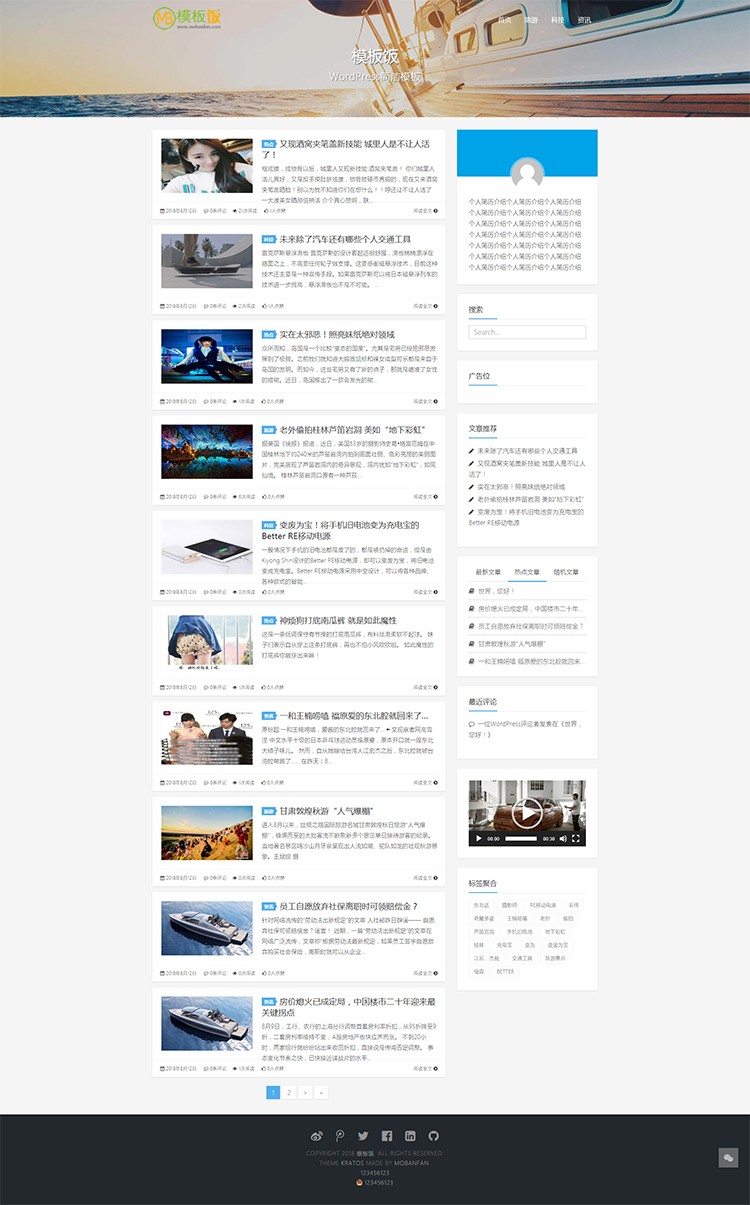Click colorful cave thumbnail of 桂林 post
The height and width of the screenshot is (1205, 750).
pos(207,451)
